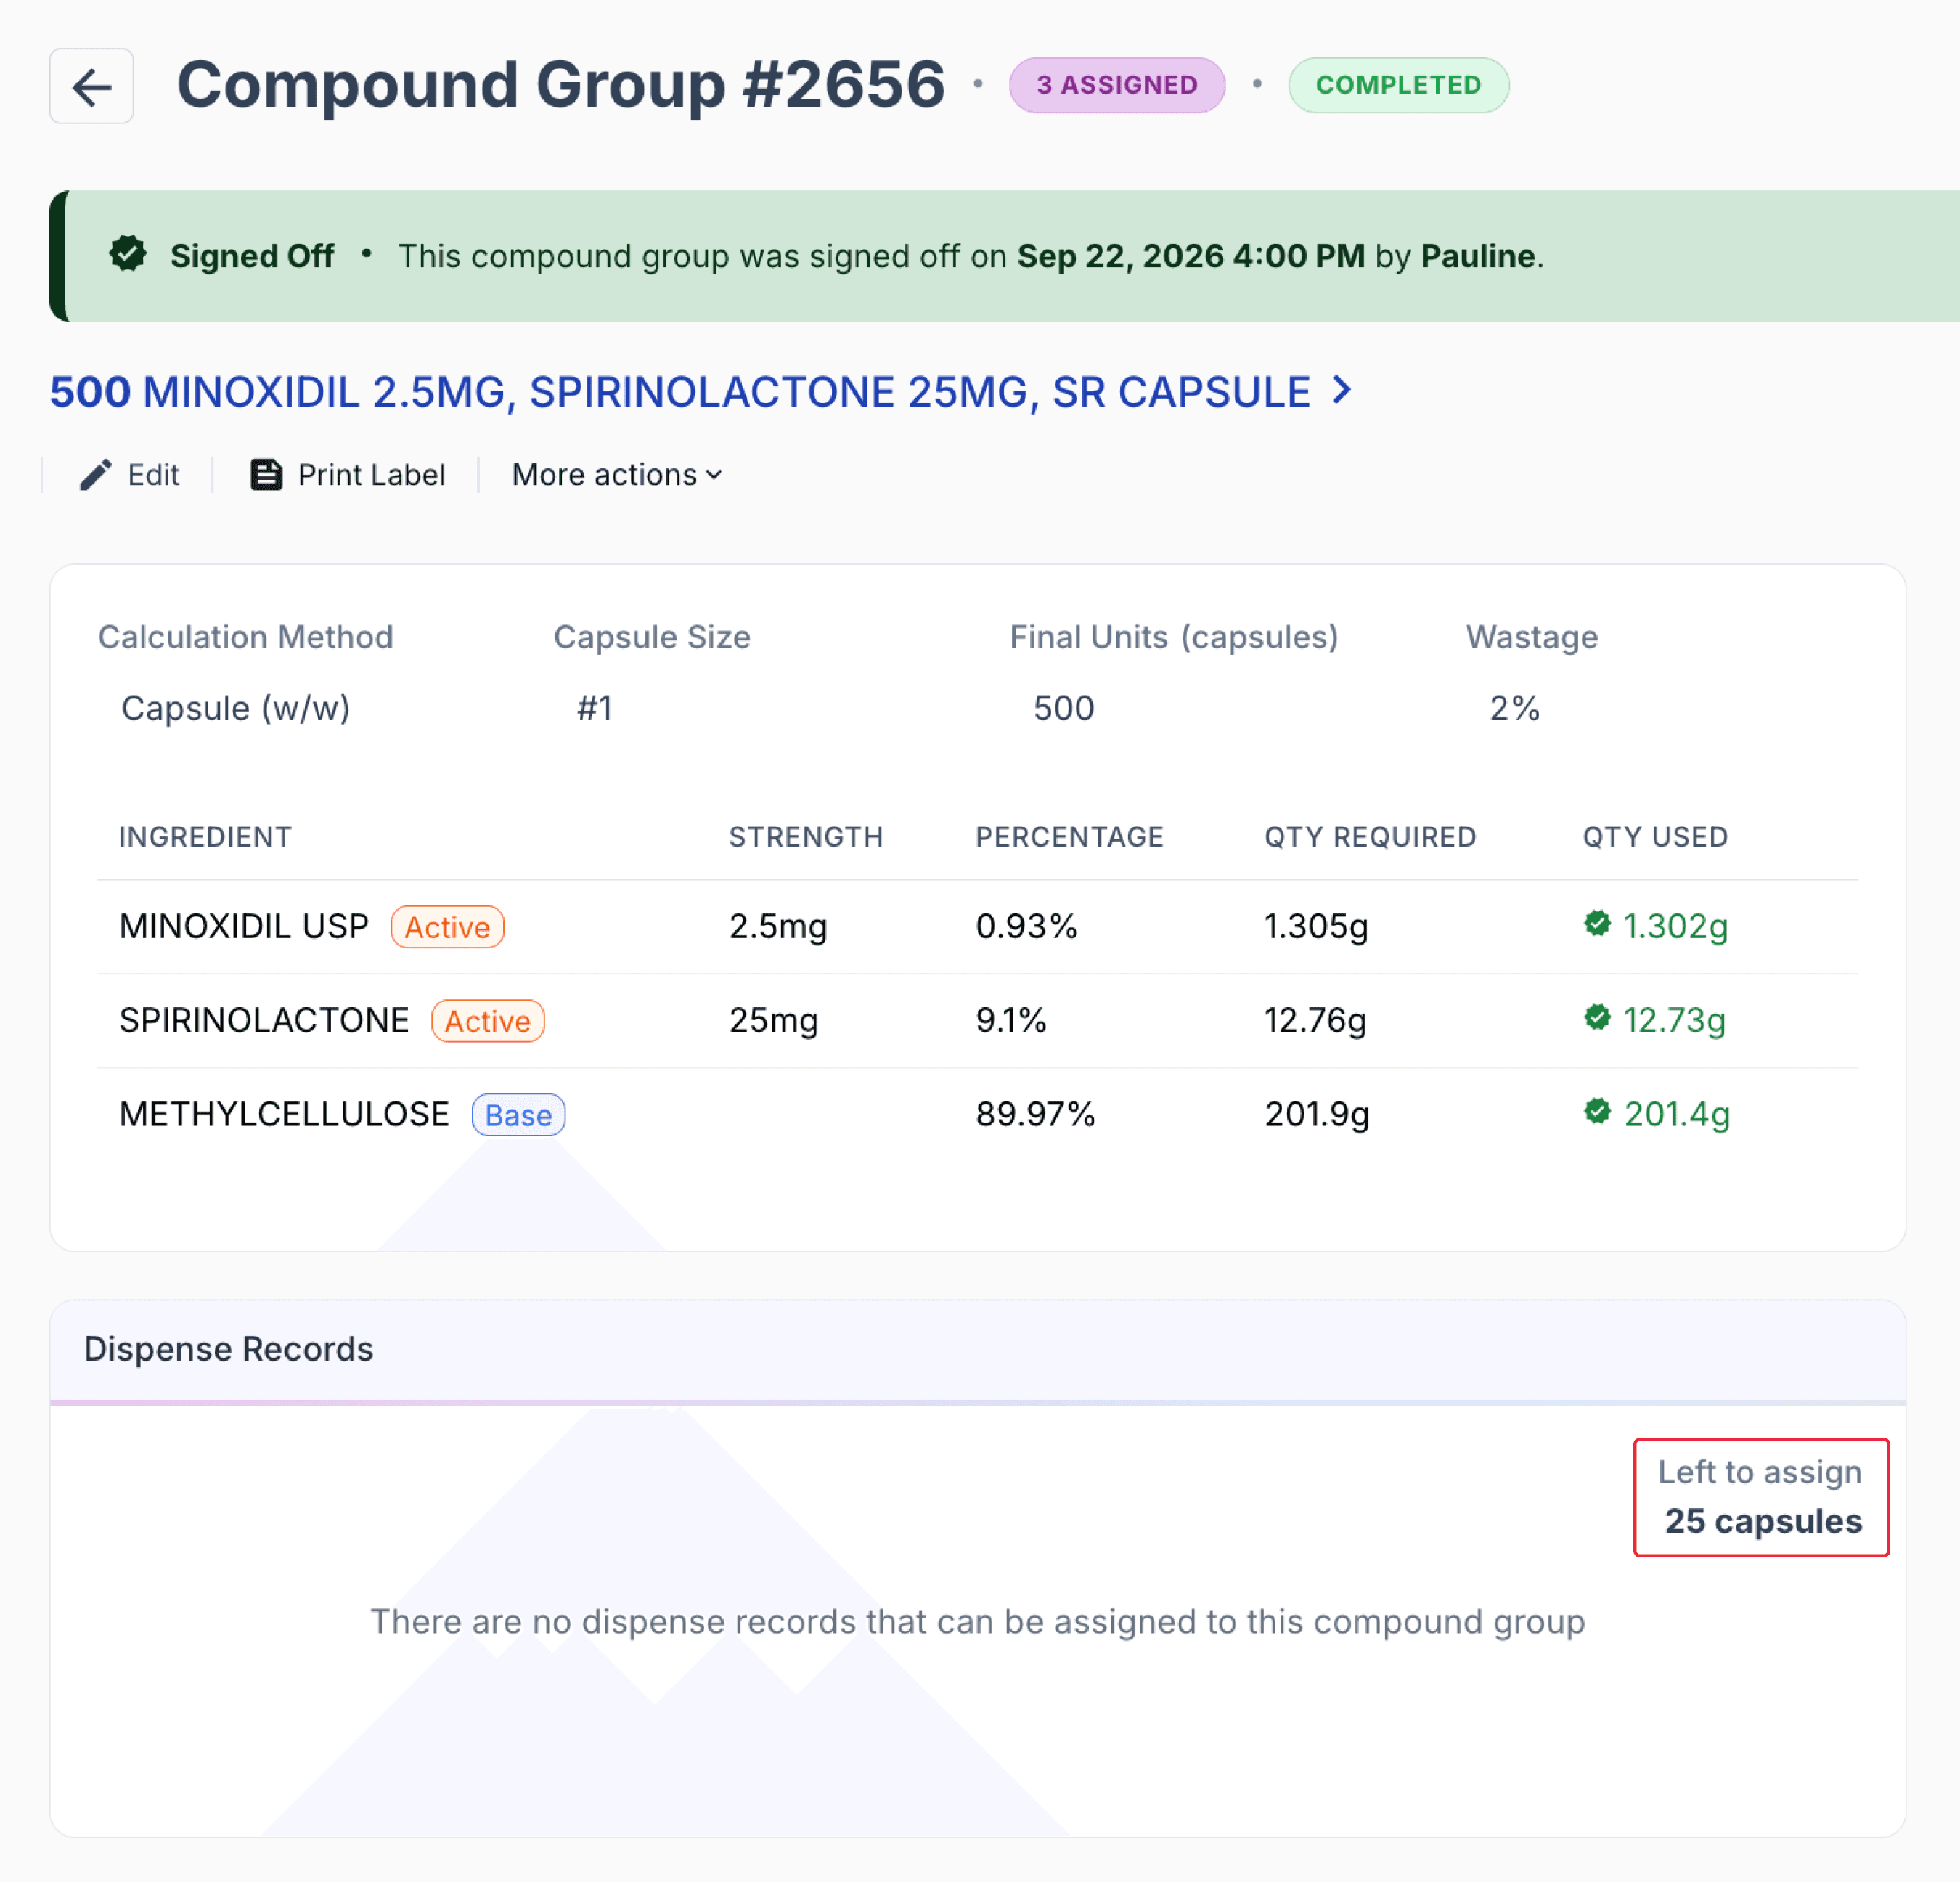Click the Edit pencil icon
Image resolution: width=1960 pixels, height=1882 pixels.
(95, 475)
